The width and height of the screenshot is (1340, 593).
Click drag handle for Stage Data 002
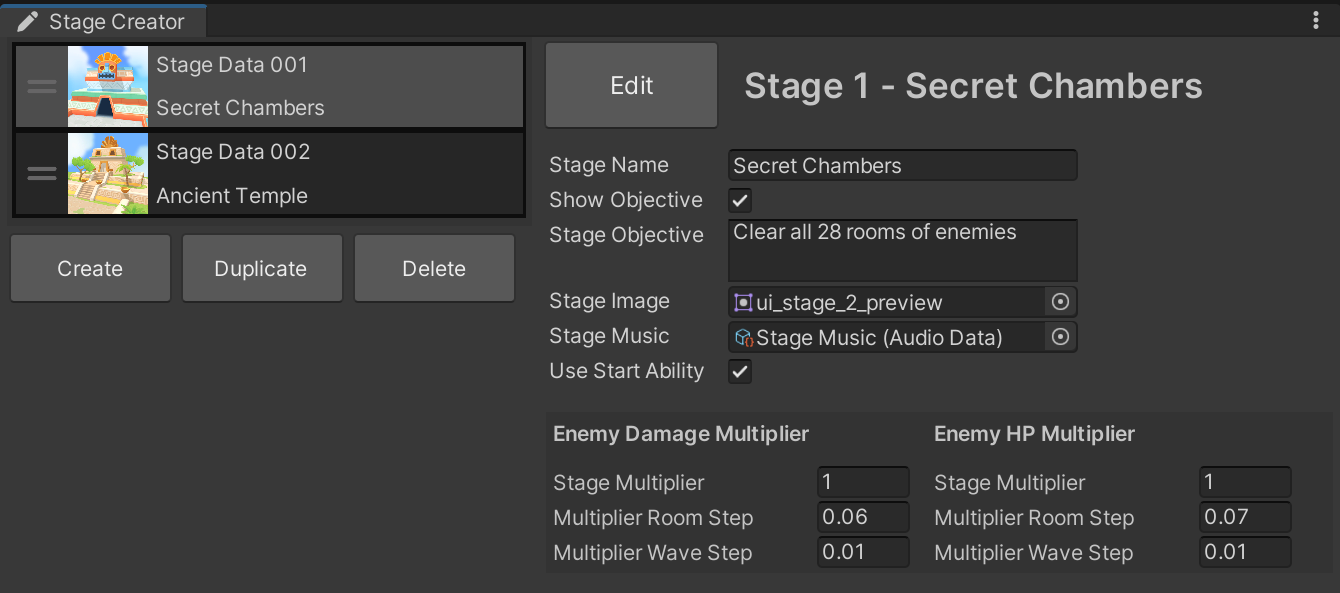[42, 173]
